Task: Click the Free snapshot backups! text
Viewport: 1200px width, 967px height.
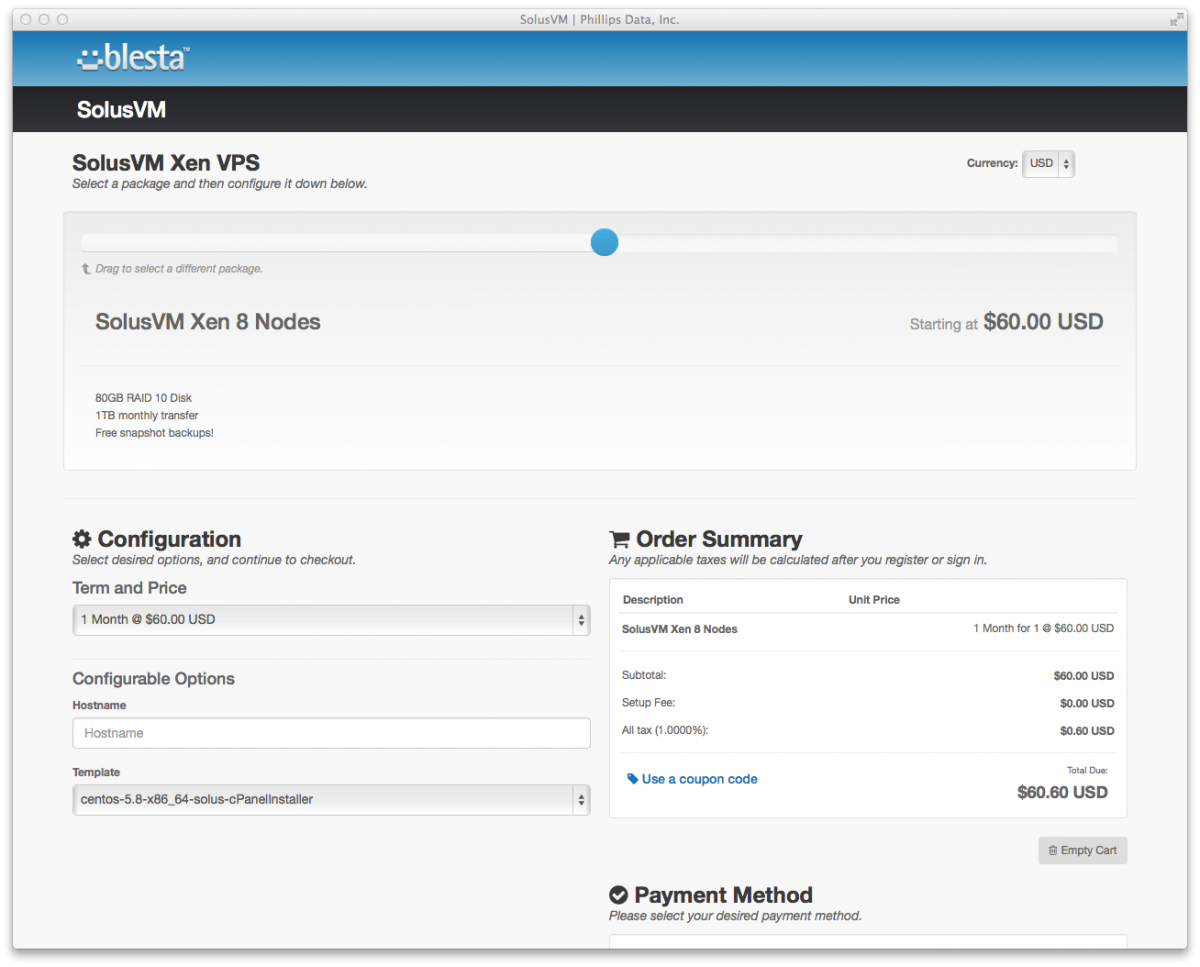Action: tap(154, 433)
